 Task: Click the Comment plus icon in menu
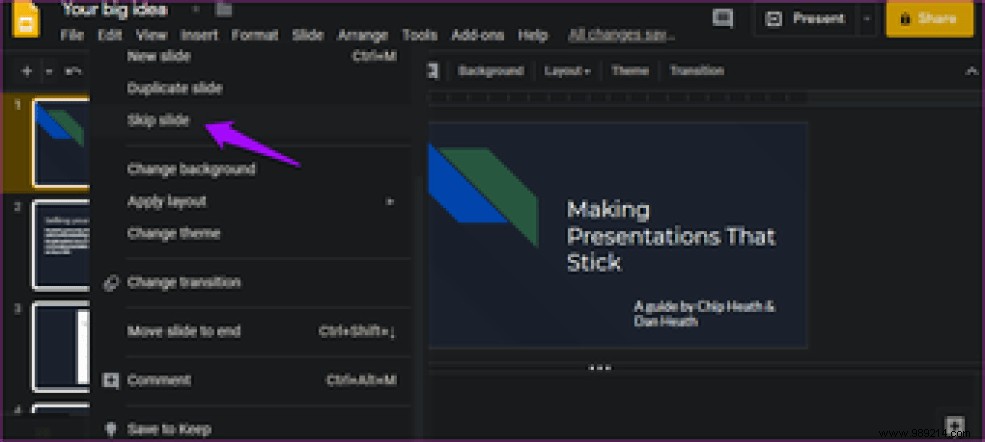(x=111, y=380)
